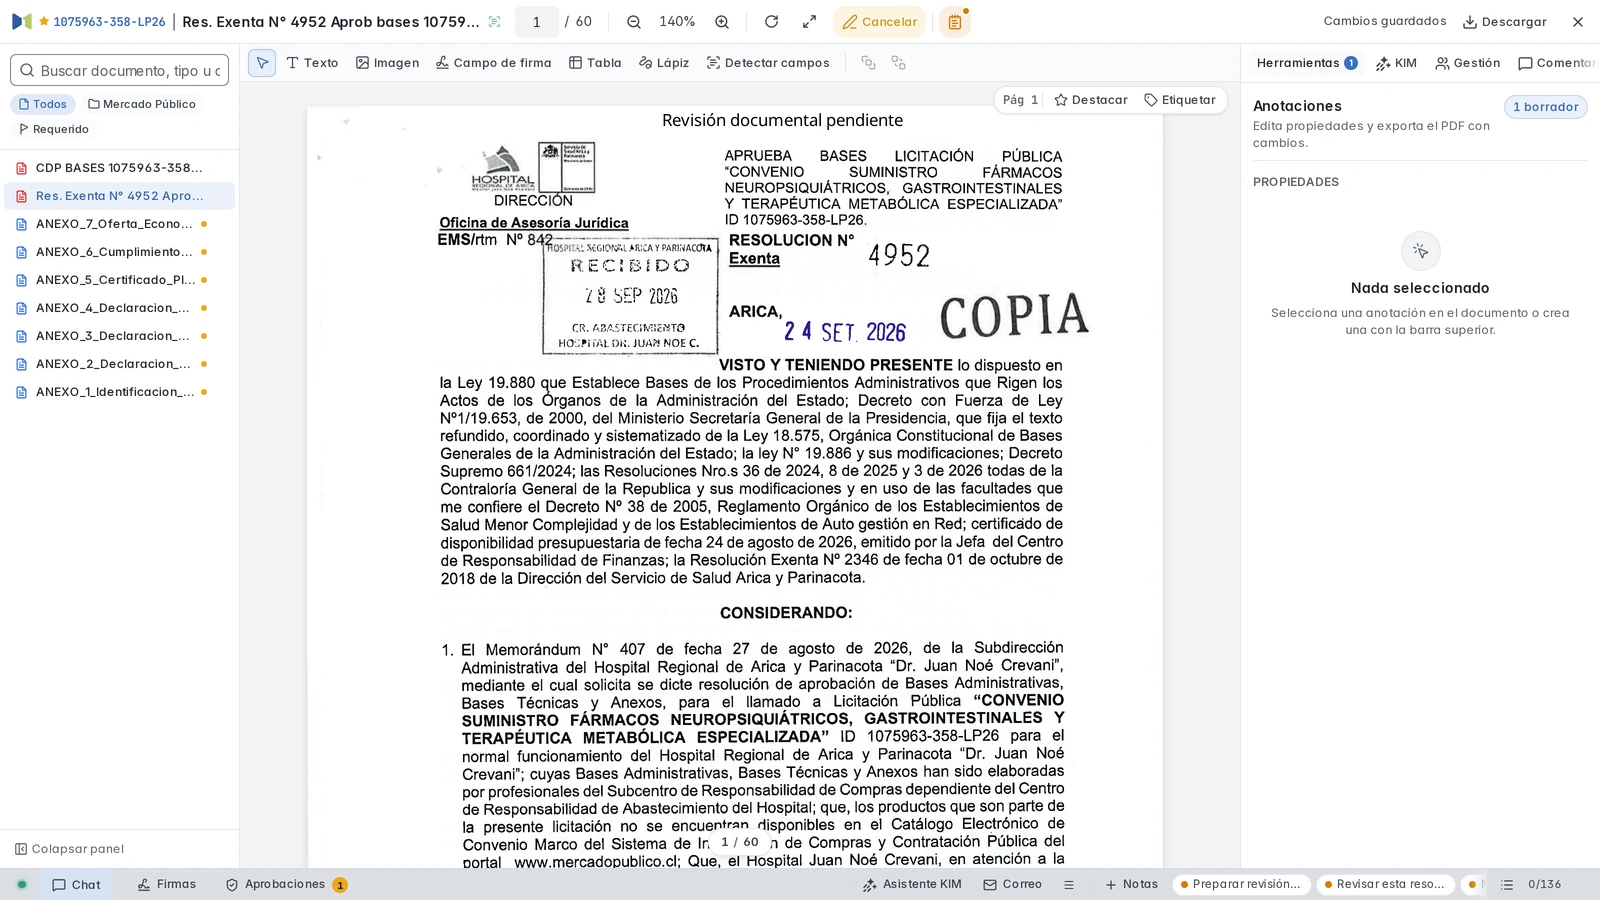Filter documents by Mercado Público
This screenshot has width=1600, height=900.
pyautogui.click(x=141, y=104)
